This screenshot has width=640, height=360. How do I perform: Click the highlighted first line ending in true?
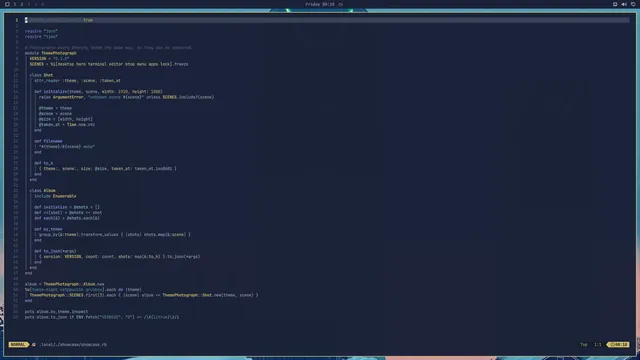[327, 20]
